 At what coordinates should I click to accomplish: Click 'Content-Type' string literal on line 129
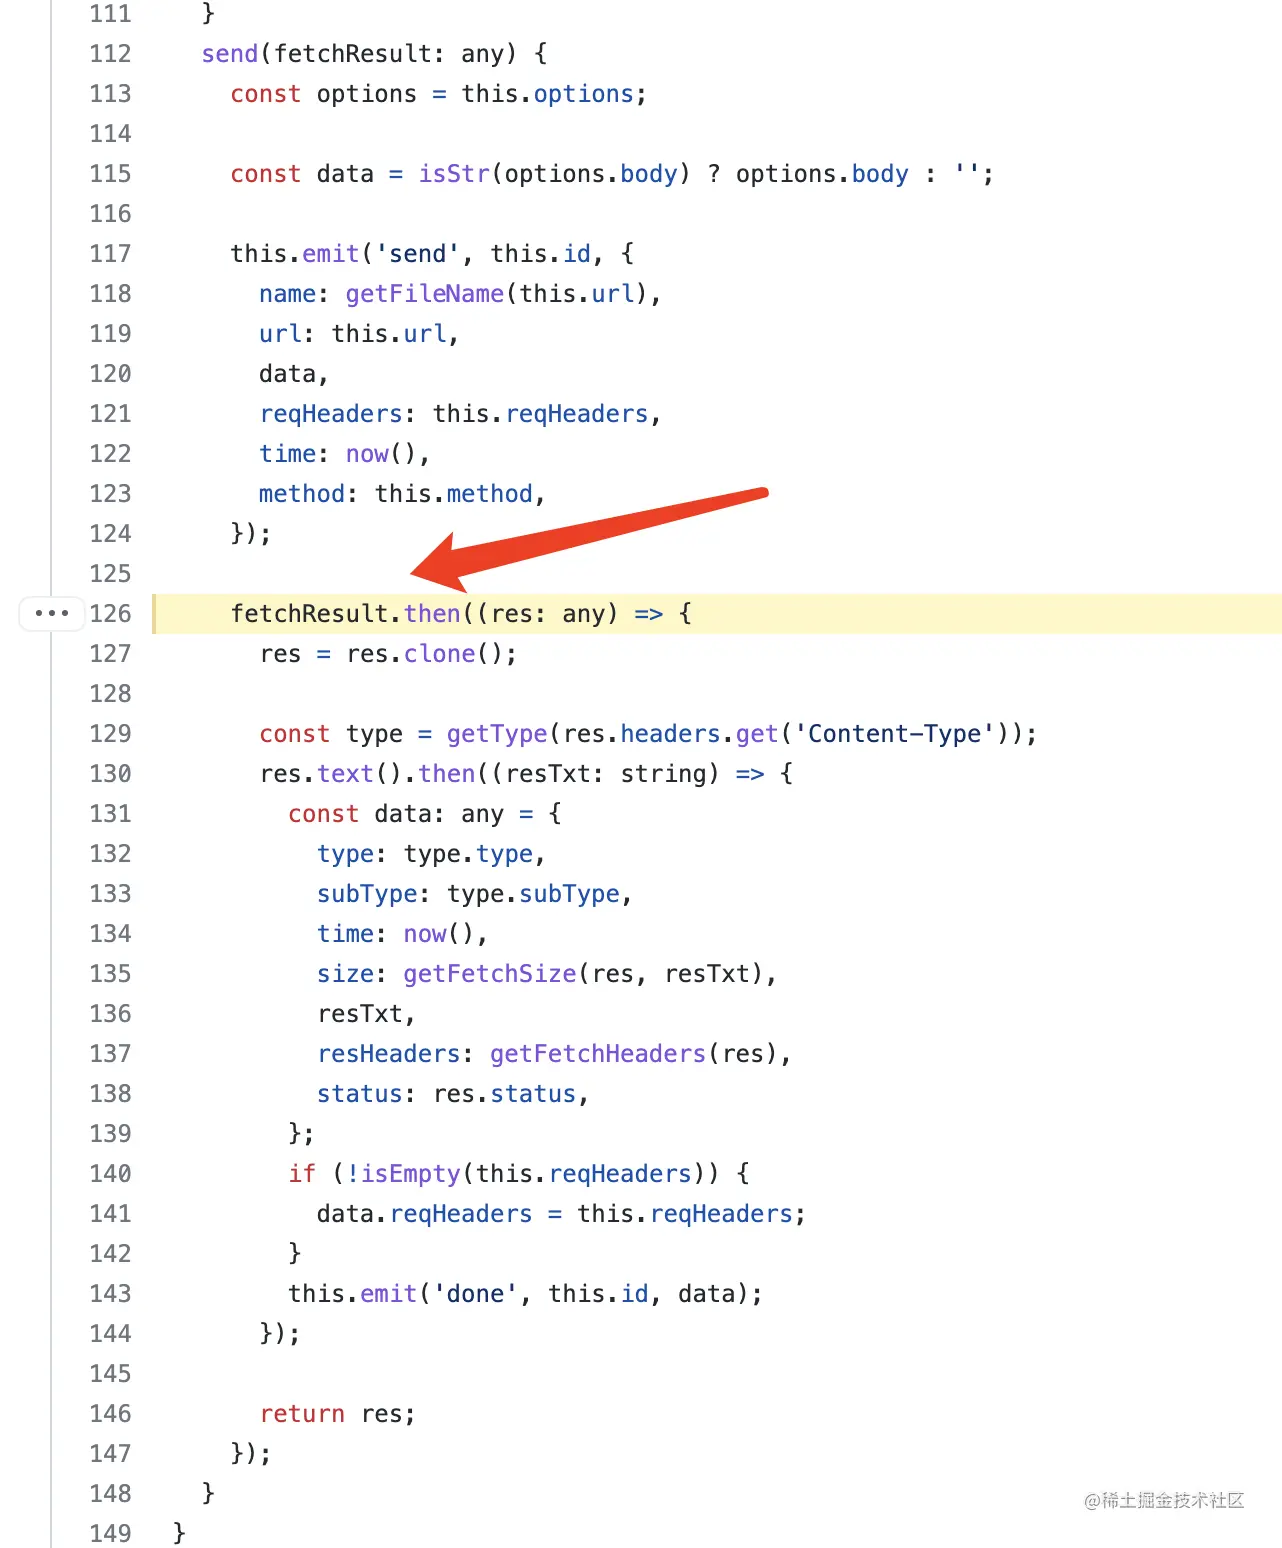point(894,733)
